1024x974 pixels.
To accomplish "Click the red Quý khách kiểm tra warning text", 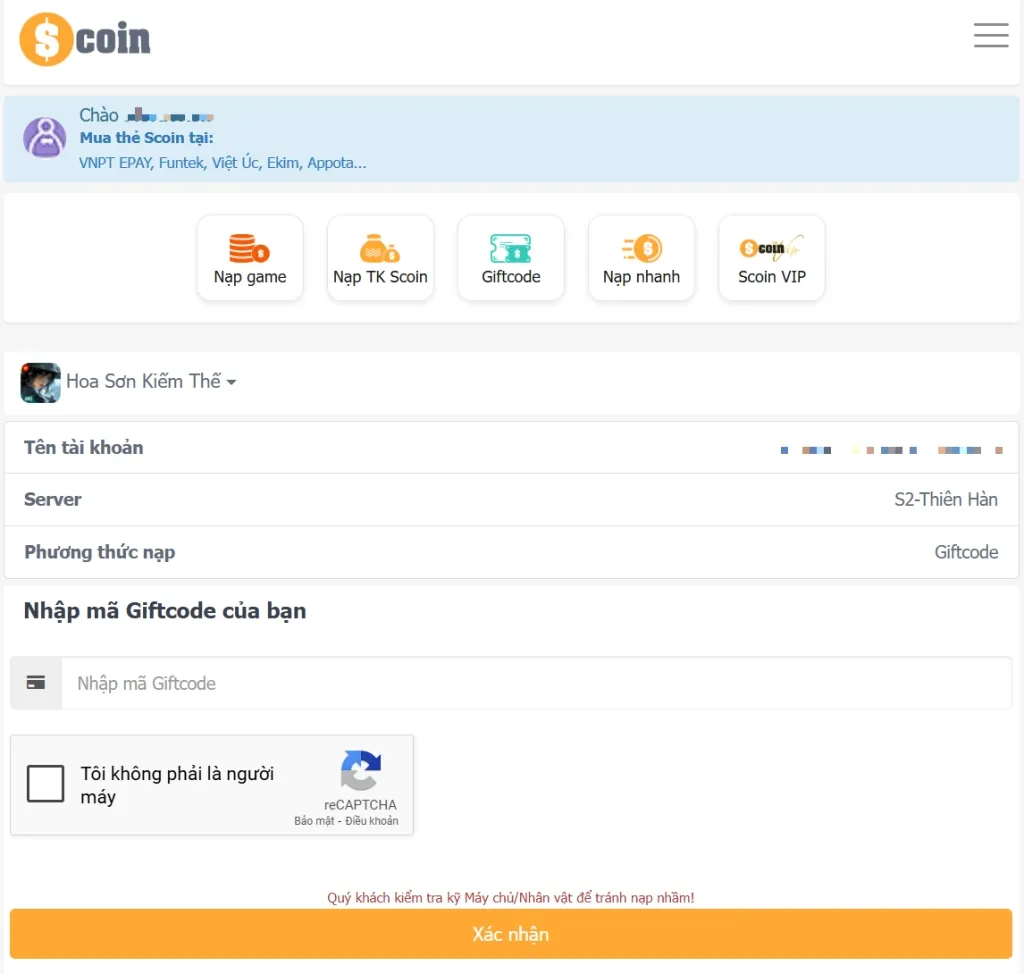I will click(511, 898).
